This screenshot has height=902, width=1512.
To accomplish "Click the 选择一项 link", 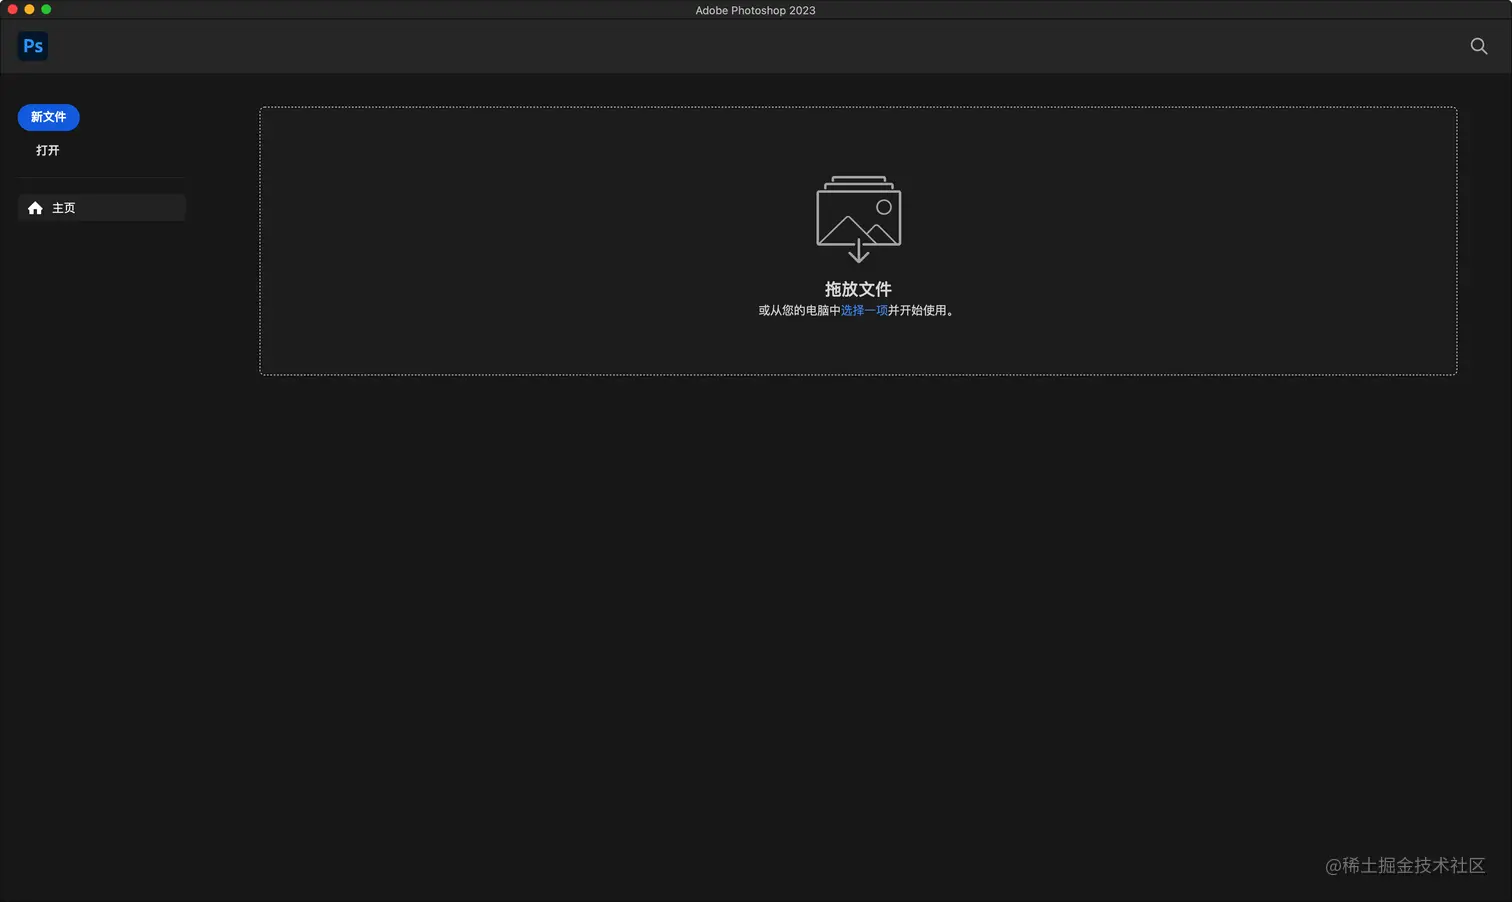I will (864, 311).
